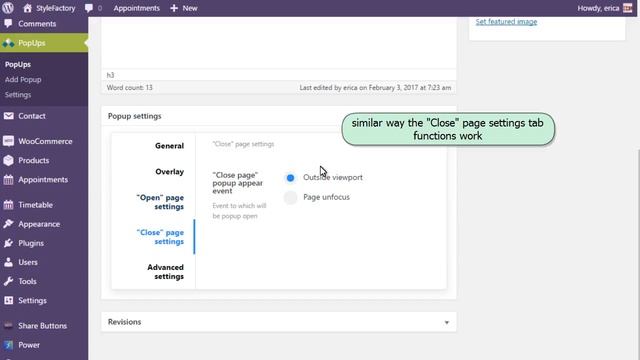Screen dimensions: 640x360
Task: Click the Users person icon
Action: (8, 262)
